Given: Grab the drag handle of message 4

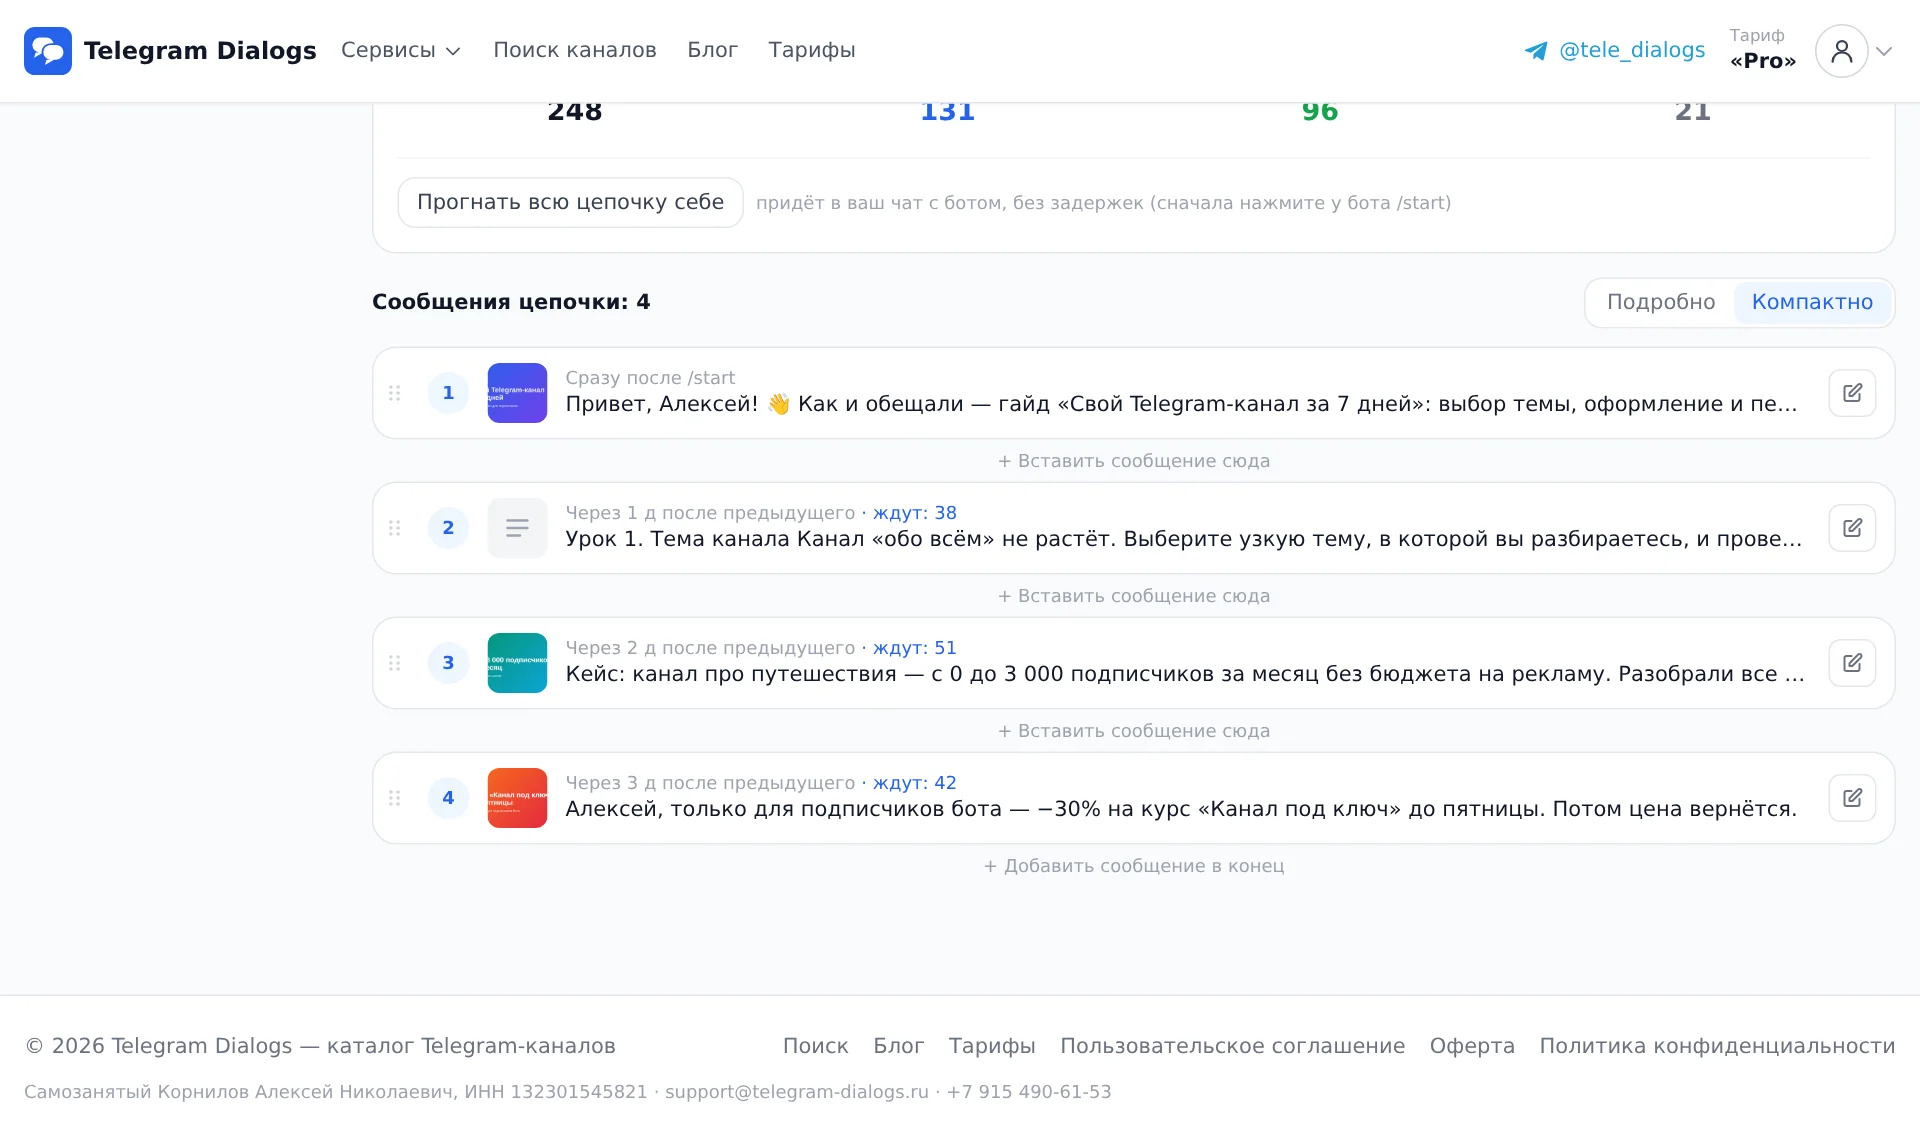Looking at the screenshot, I should [x=395, y=798].
